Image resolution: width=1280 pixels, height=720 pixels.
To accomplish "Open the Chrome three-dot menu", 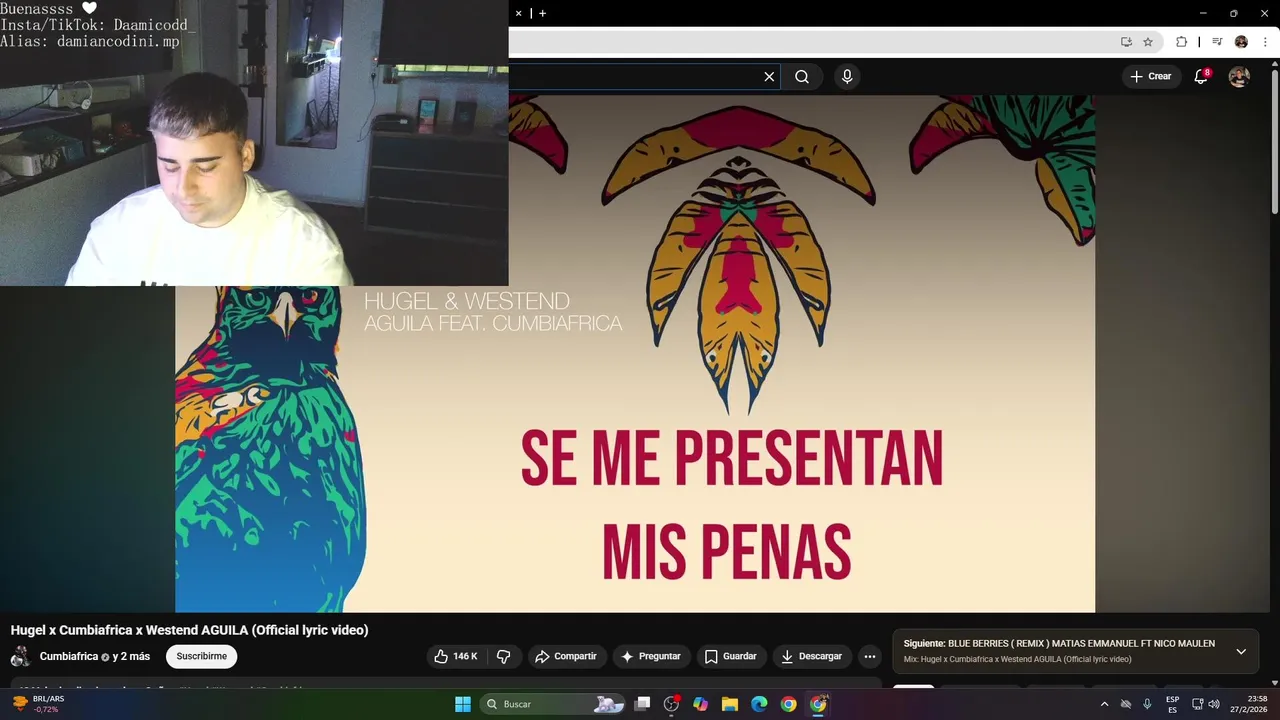I will pos(1265,42).
